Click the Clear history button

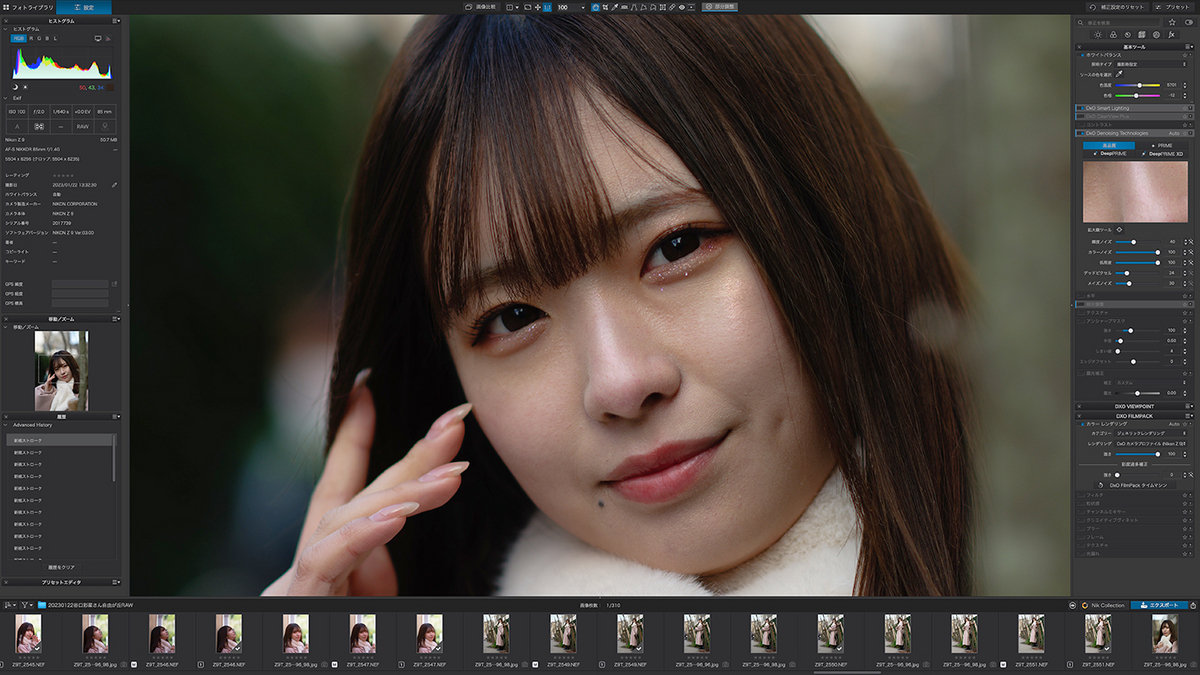(61, 567)
